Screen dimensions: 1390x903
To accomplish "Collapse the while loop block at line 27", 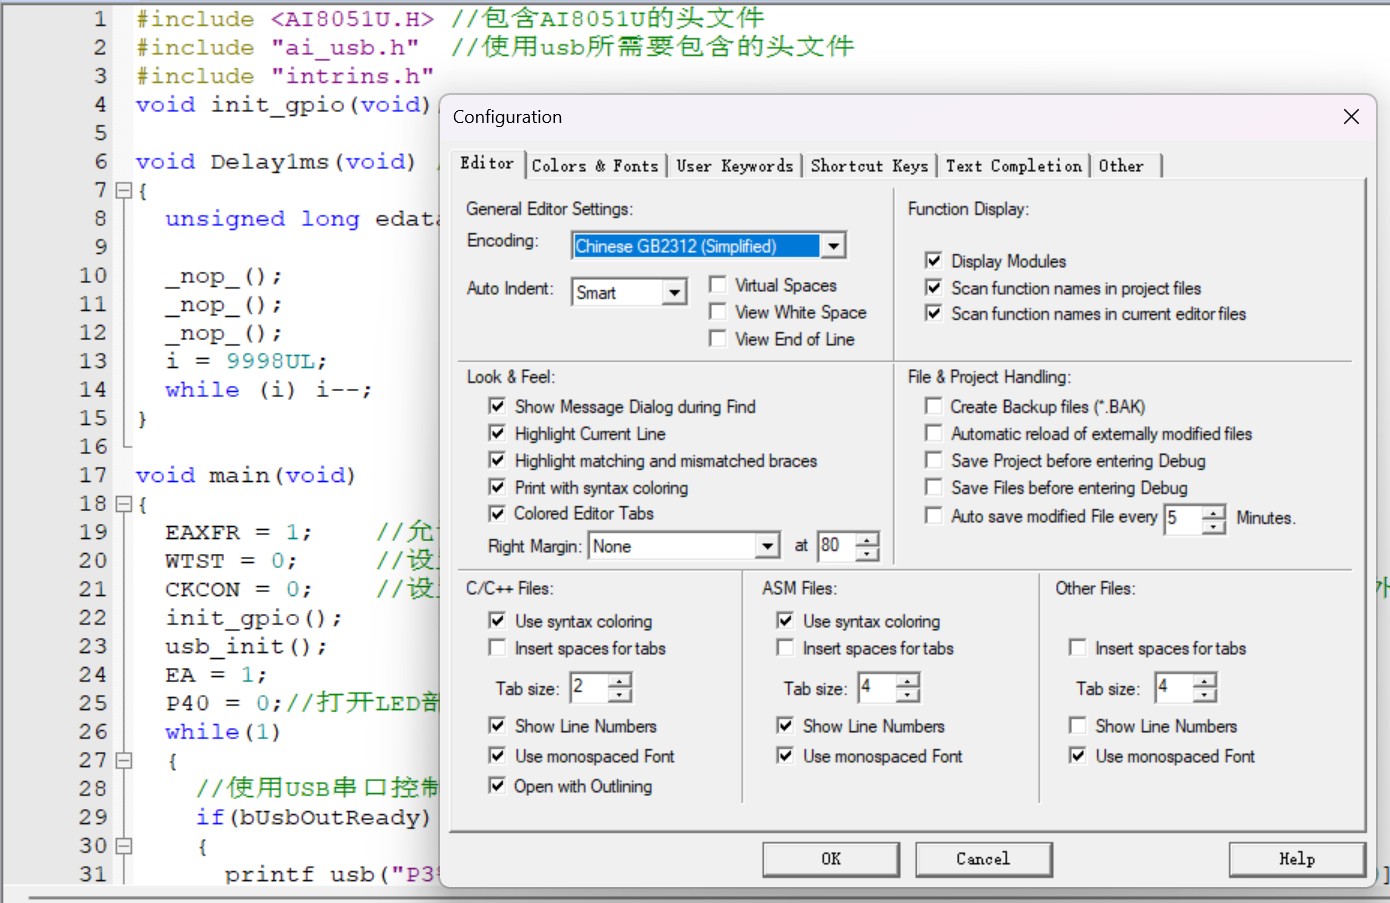I will coord(124,760).
